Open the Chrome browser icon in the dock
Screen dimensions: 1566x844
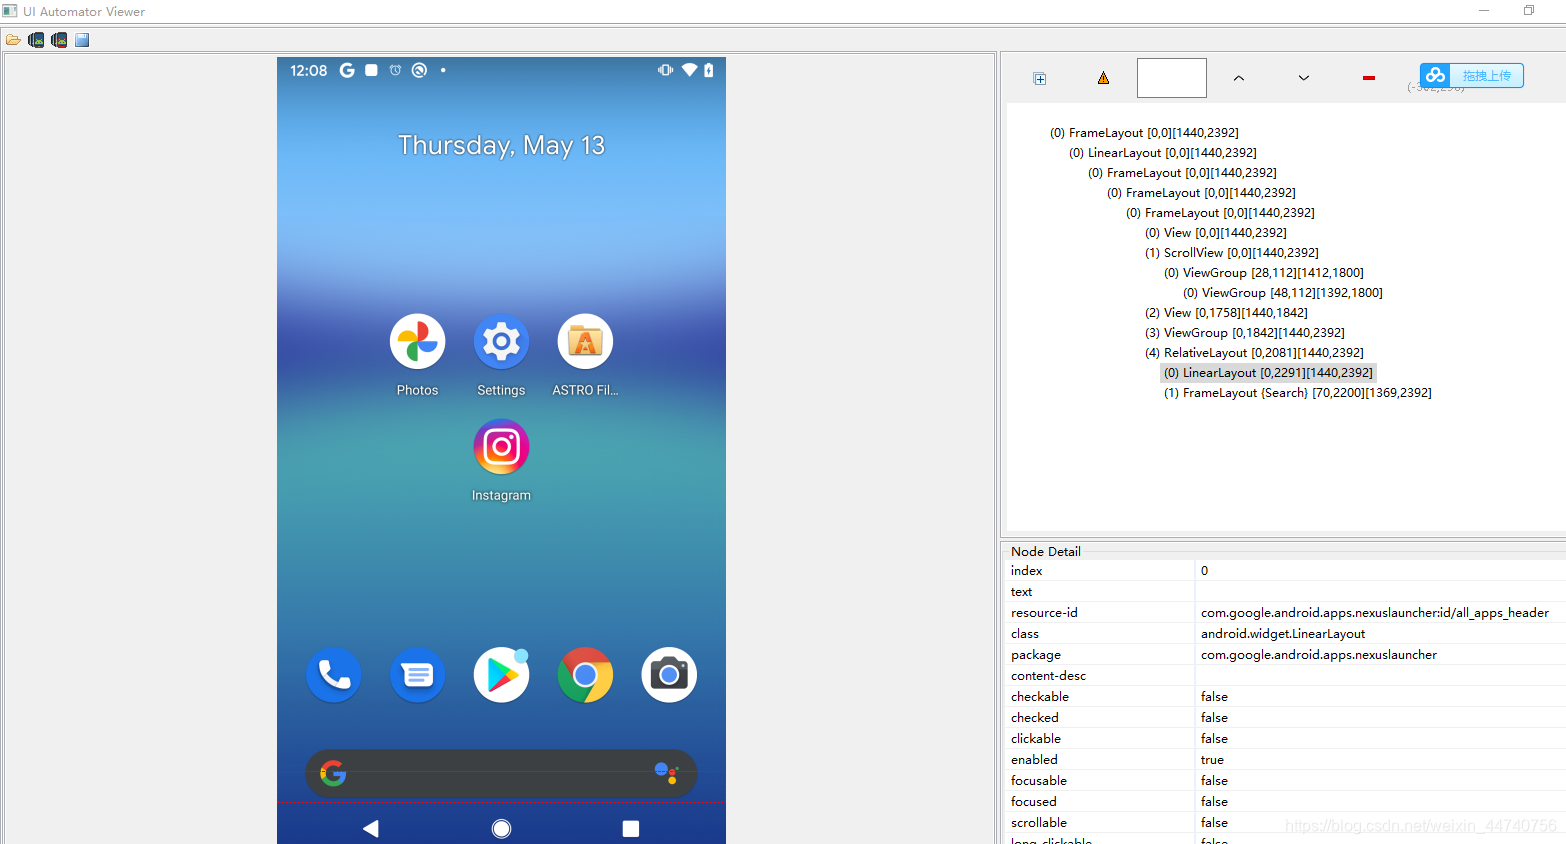coord(585,675)
